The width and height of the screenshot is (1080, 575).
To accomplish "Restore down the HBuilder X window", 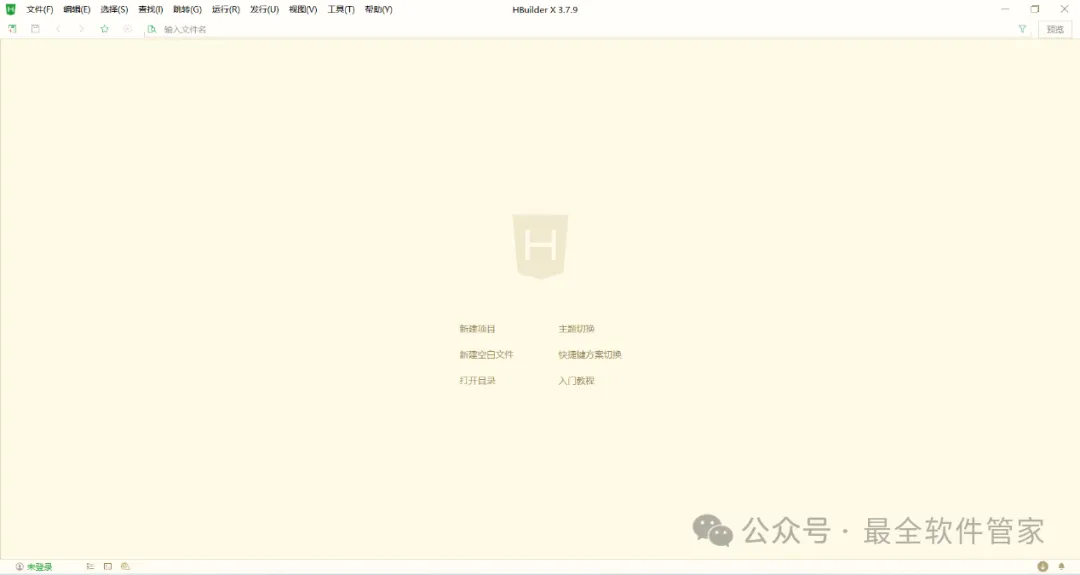I will click(x=1035, y=9).
